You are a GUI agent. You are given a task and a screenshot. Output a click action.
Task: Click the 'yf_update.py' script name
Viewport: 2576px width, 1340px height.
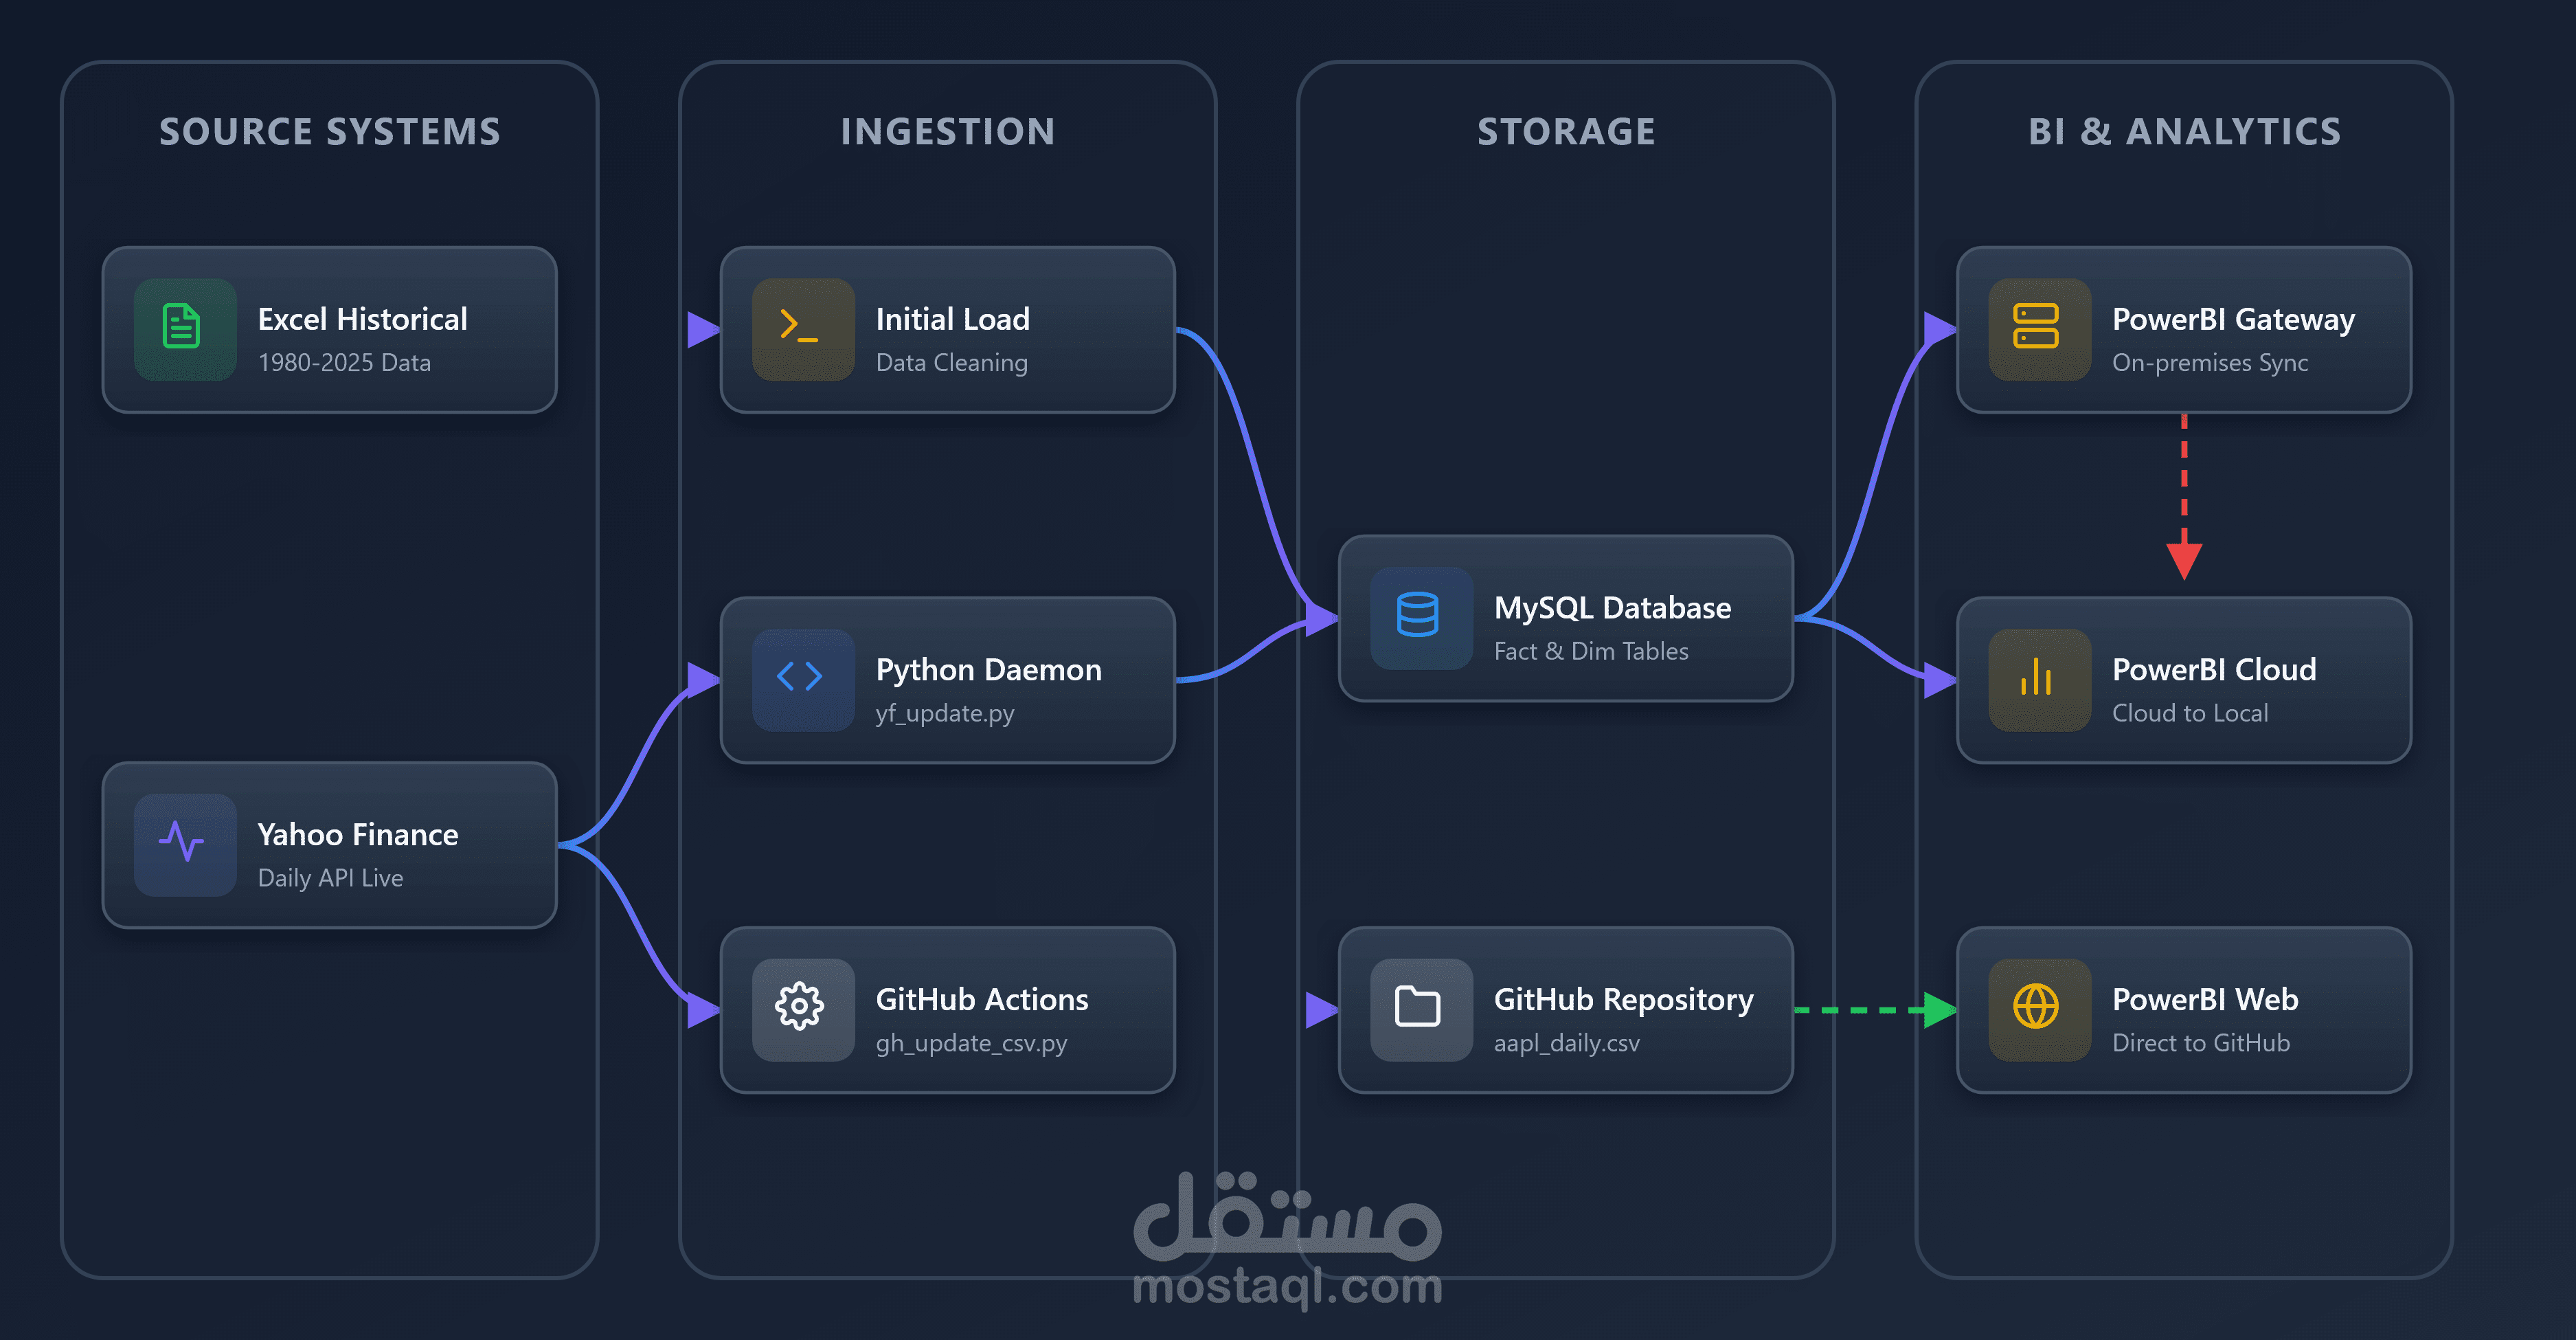tap(945, 713)
